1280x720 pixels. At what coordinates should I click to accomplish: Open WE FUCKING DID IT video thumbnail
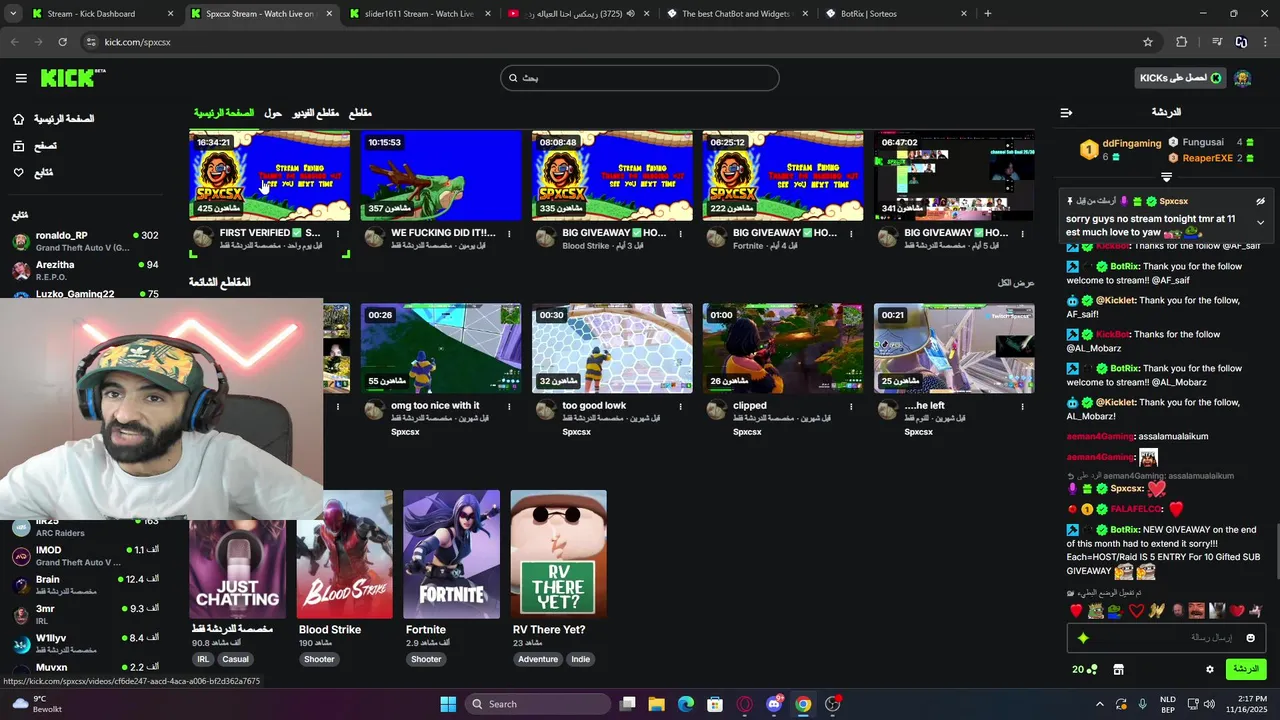click(x=441, y=176)
